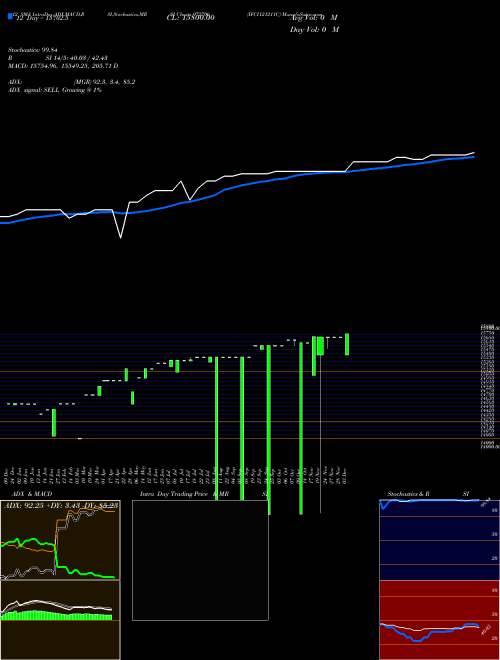500x660 pixels.
Task: Open the empty intraday trading price box
Action: point(200,560)
